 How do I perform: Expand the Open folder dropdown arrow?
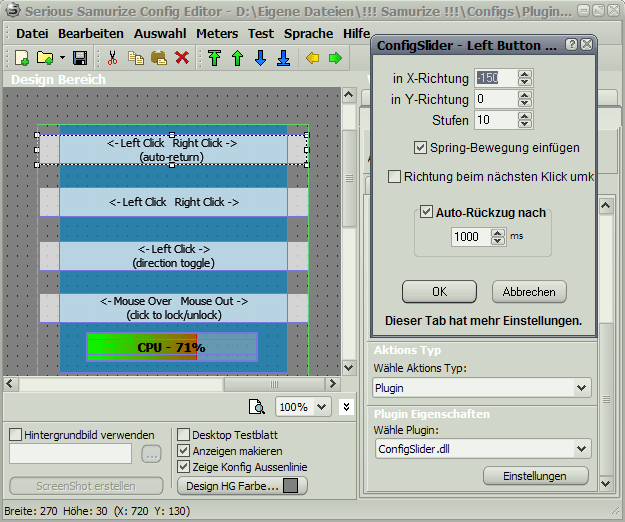pyautogui.click(x=63, y=58)
